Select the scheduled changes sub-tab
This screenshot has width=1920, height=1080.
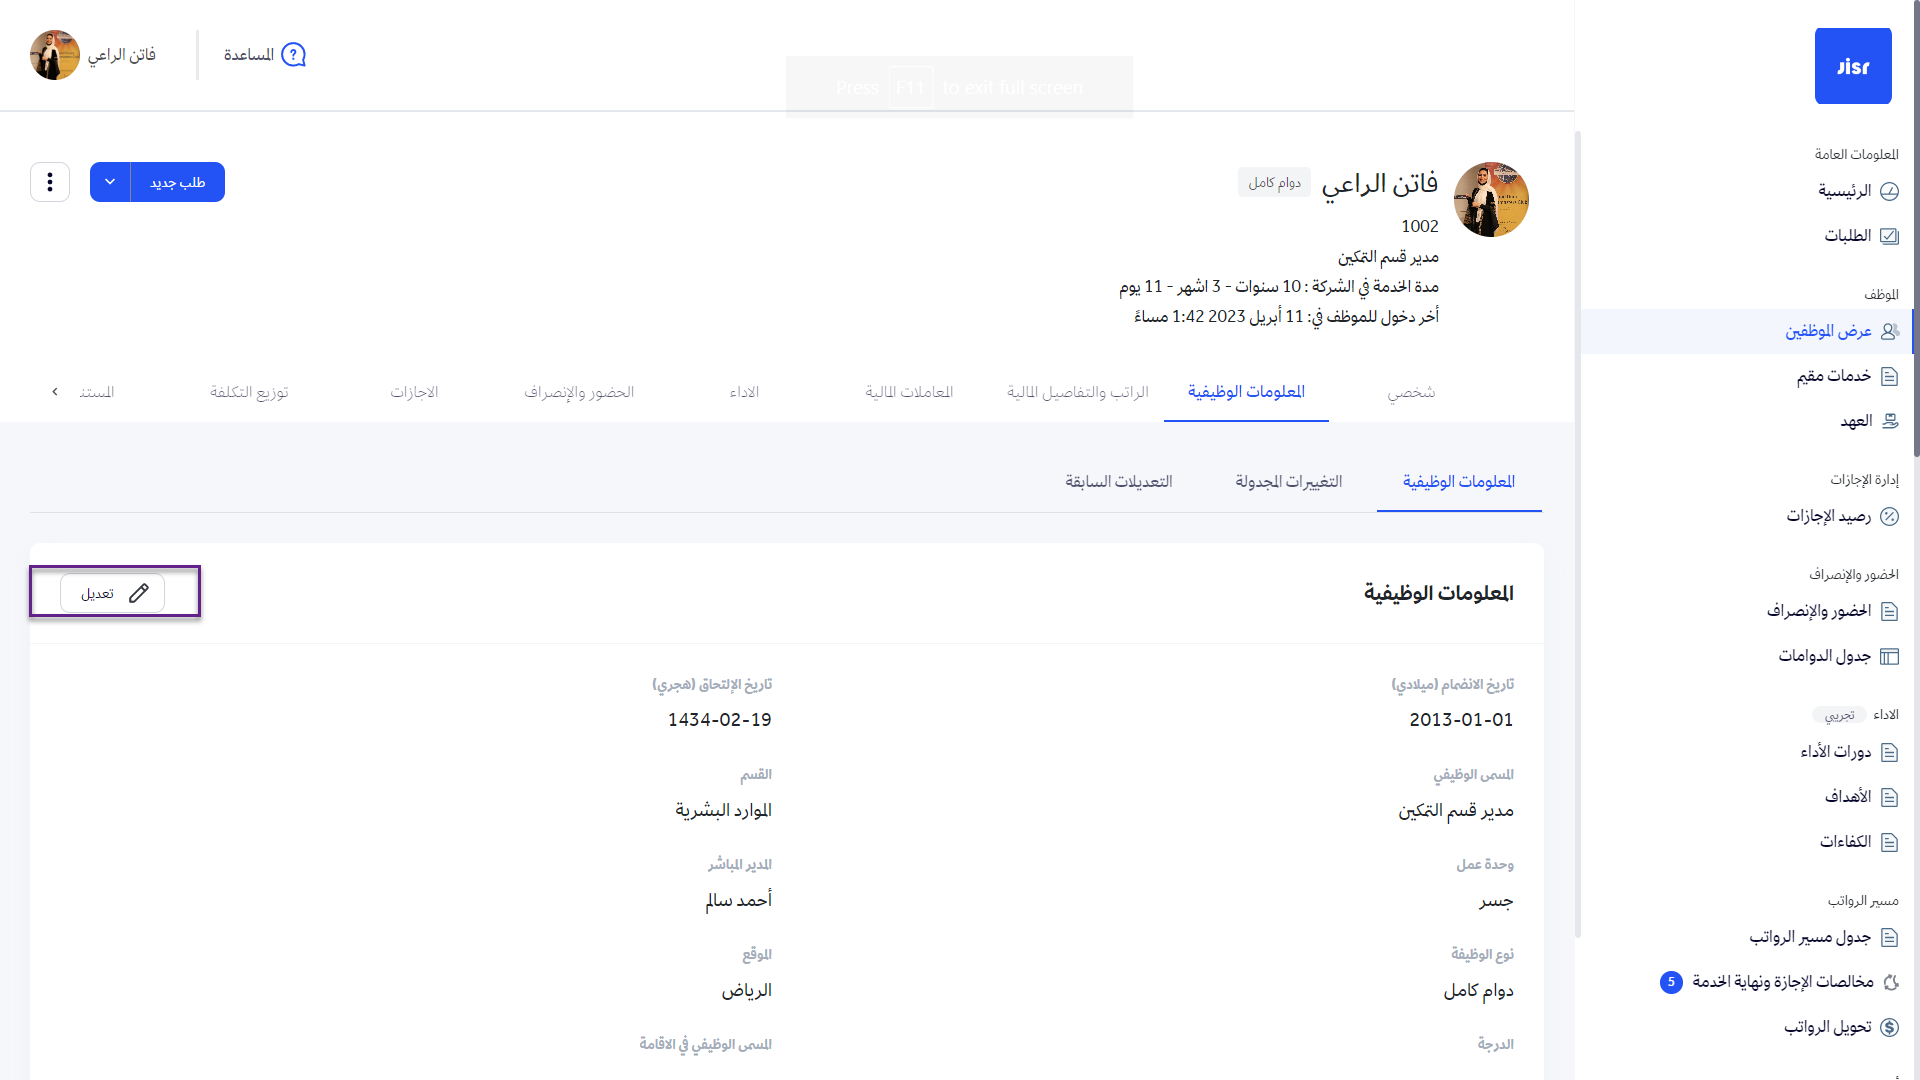click(x=1288, y=482)
